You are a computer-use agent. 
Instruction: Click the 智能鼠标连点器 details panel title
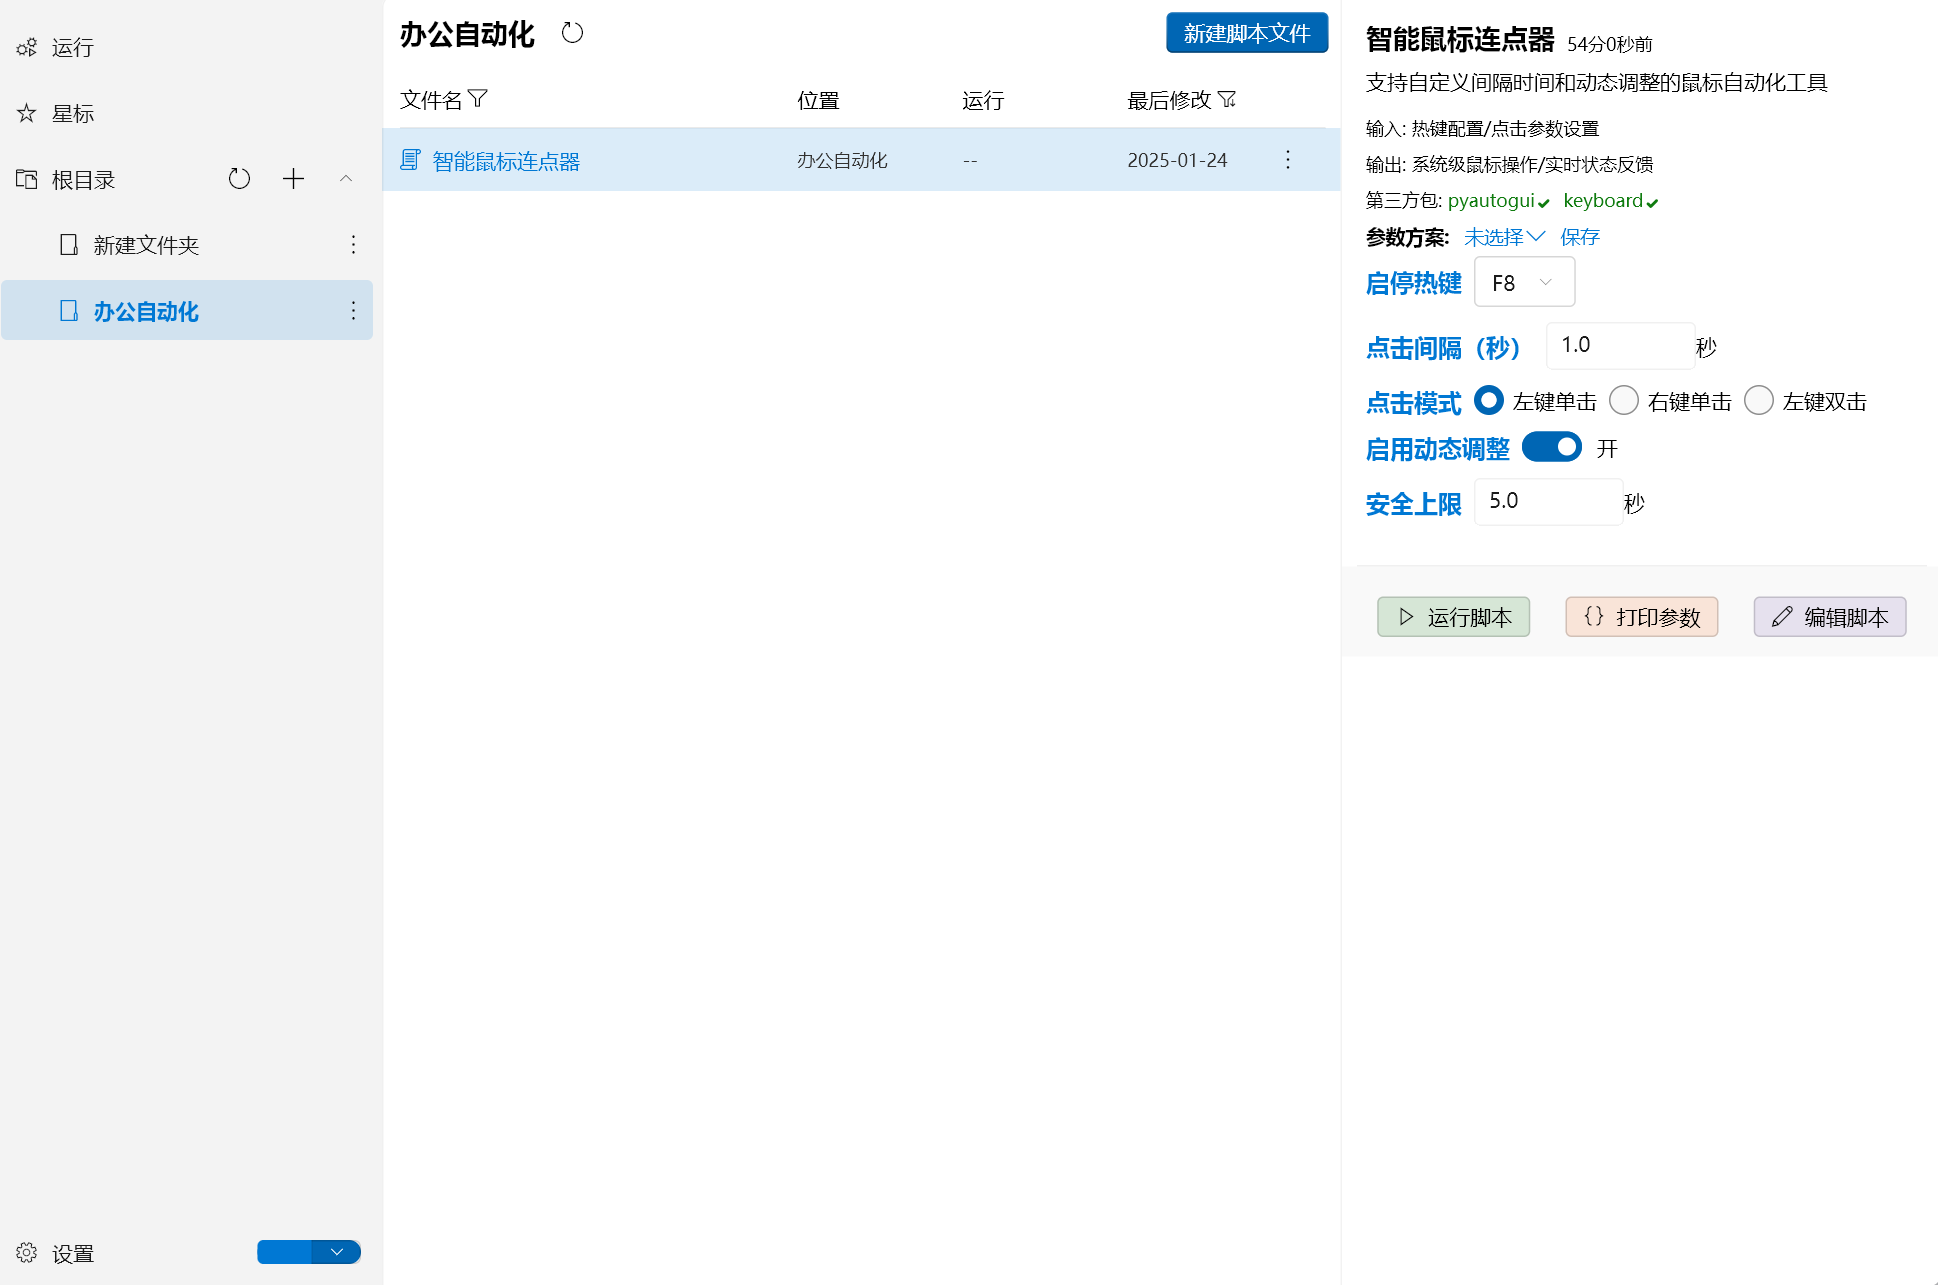[1460, 39]
